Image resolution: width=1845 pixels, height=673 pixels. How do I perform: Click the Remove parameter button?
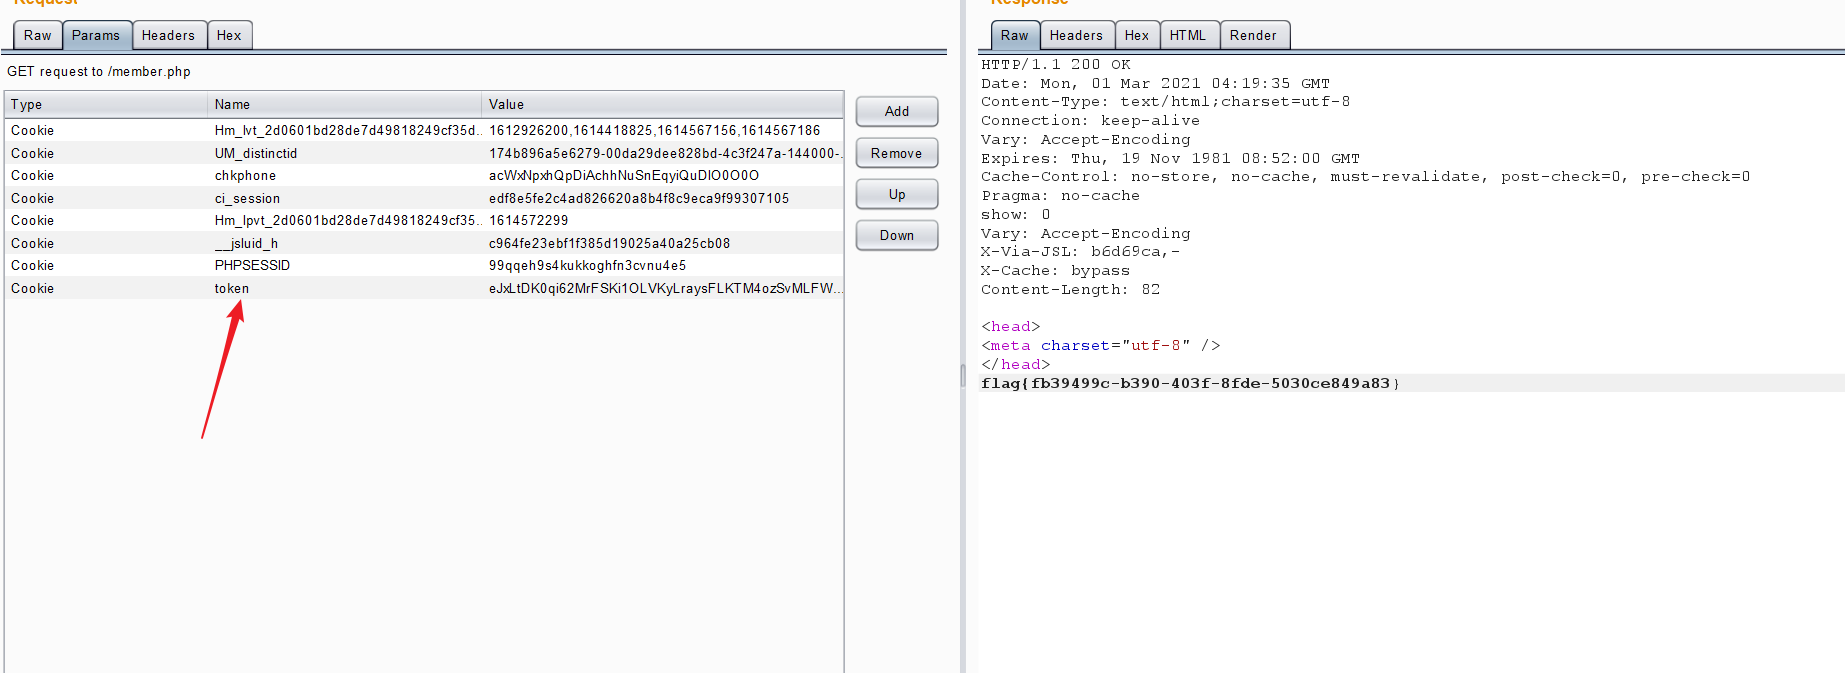pos(897,153)
